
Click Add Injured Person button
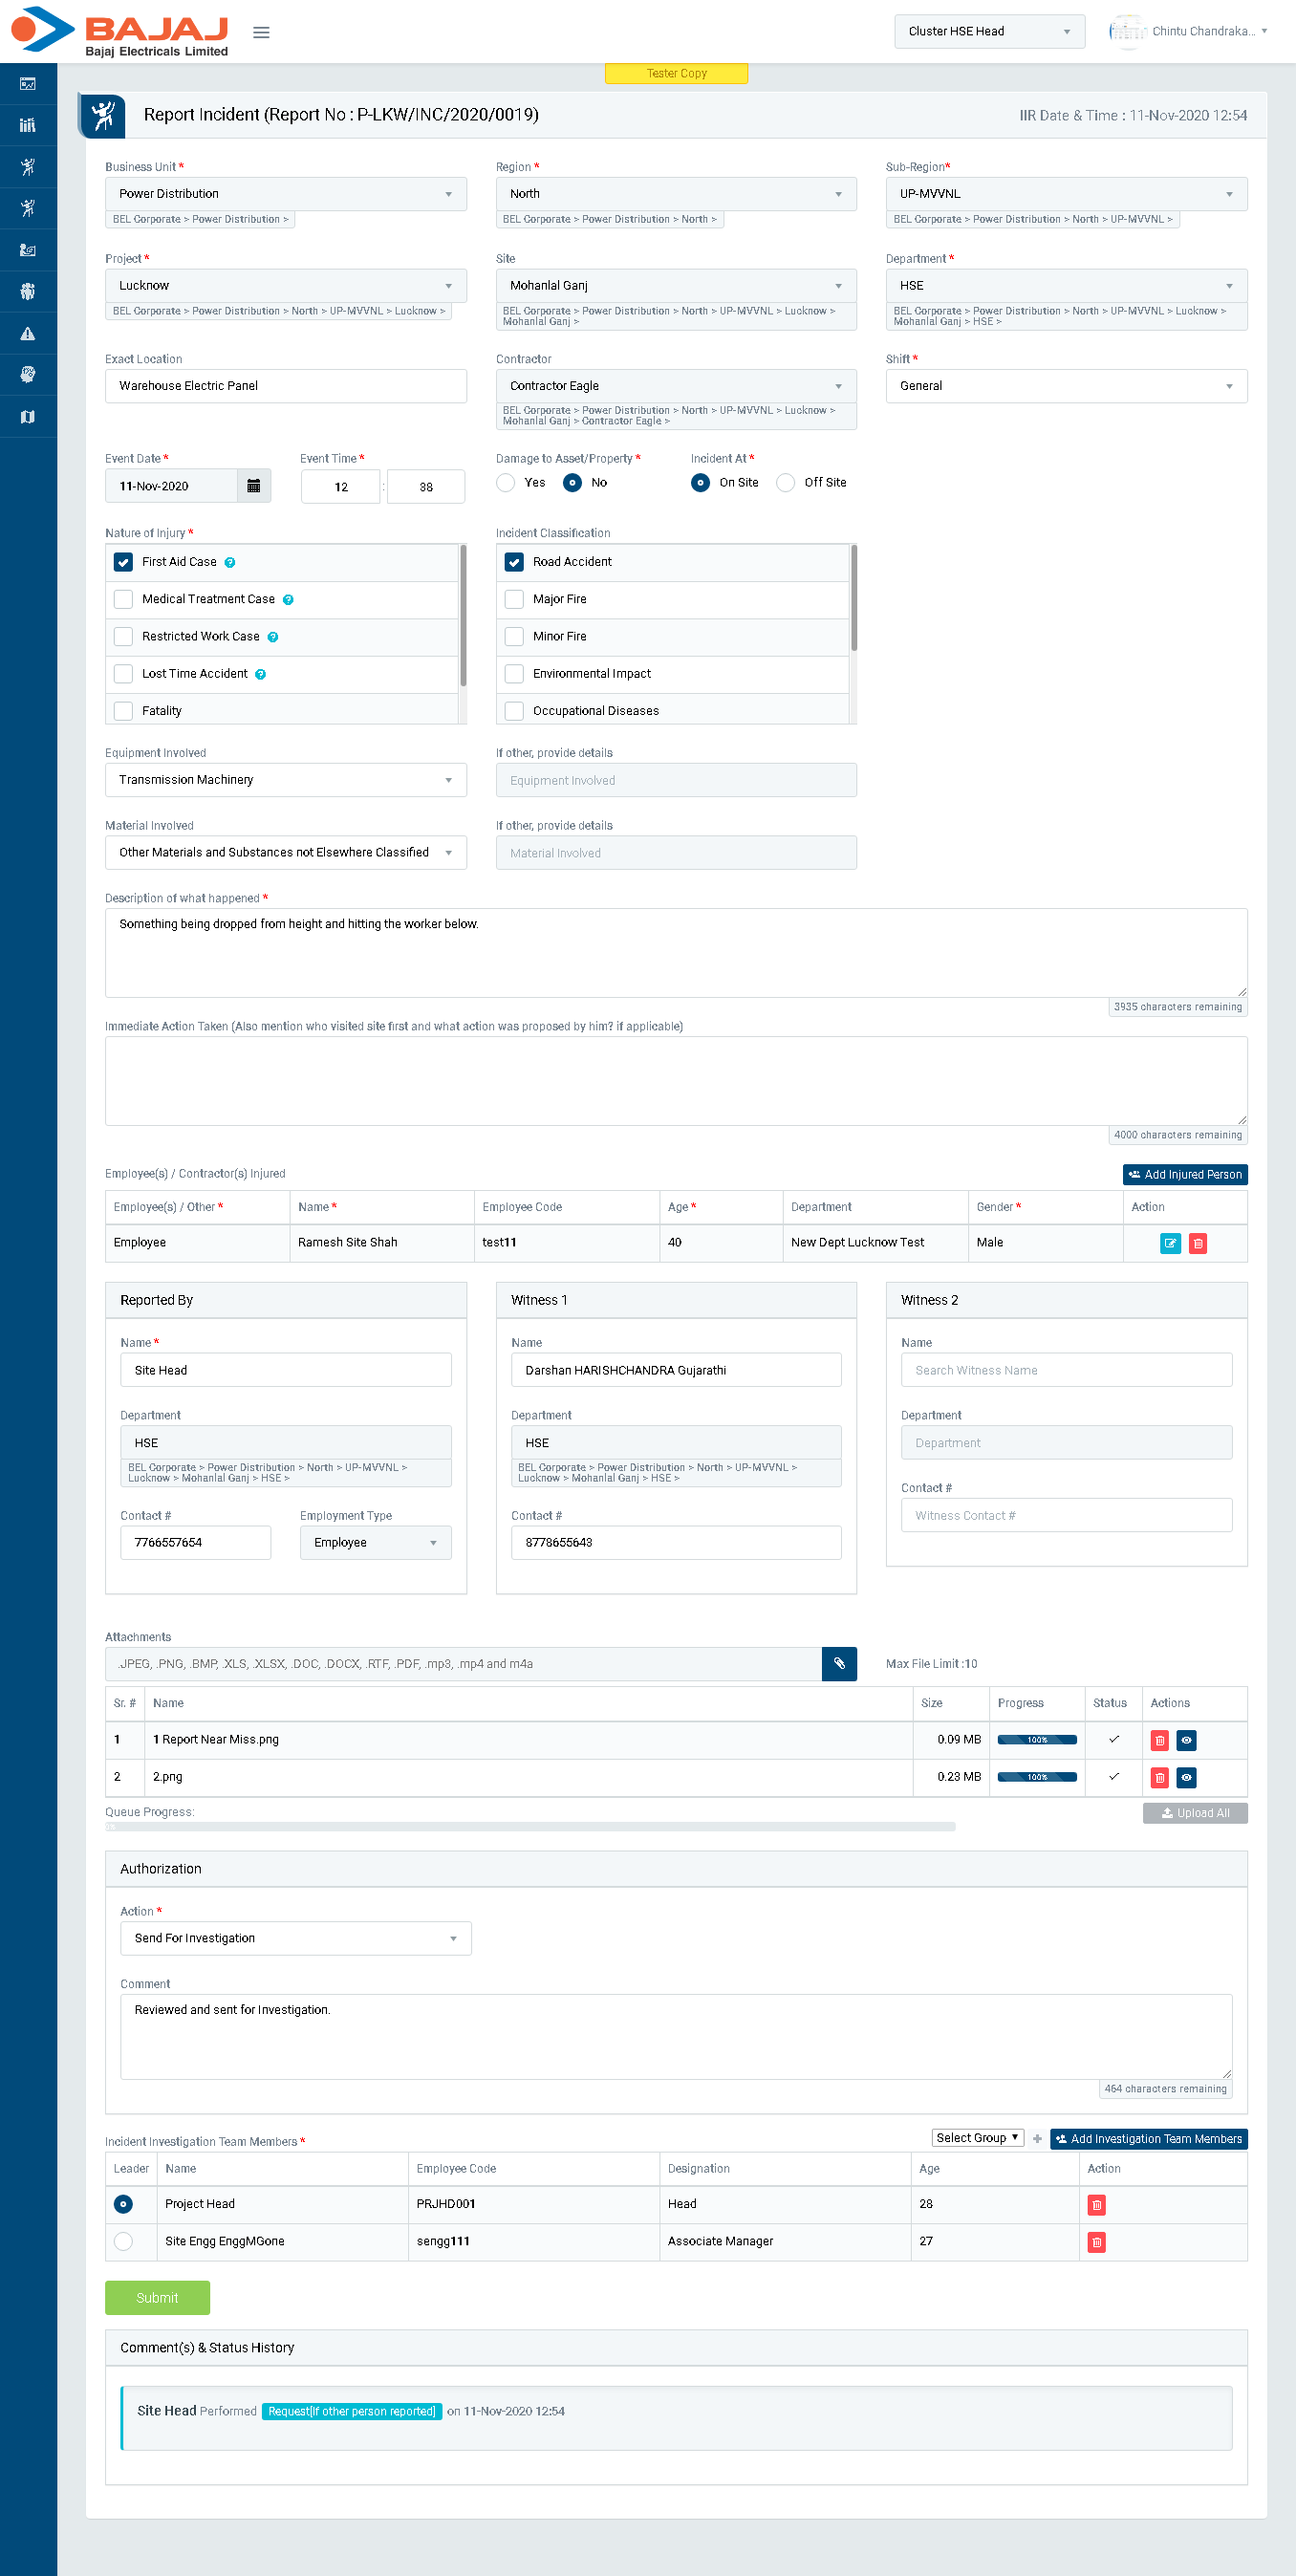[1184, 1174]
